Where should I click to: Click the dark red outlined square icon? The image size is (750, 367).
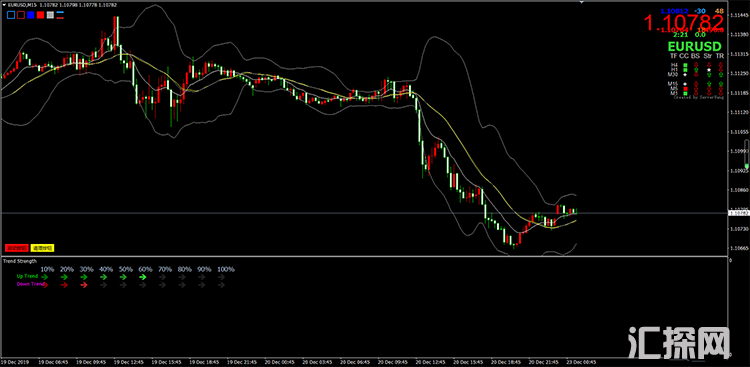click(x=21, y=15)
